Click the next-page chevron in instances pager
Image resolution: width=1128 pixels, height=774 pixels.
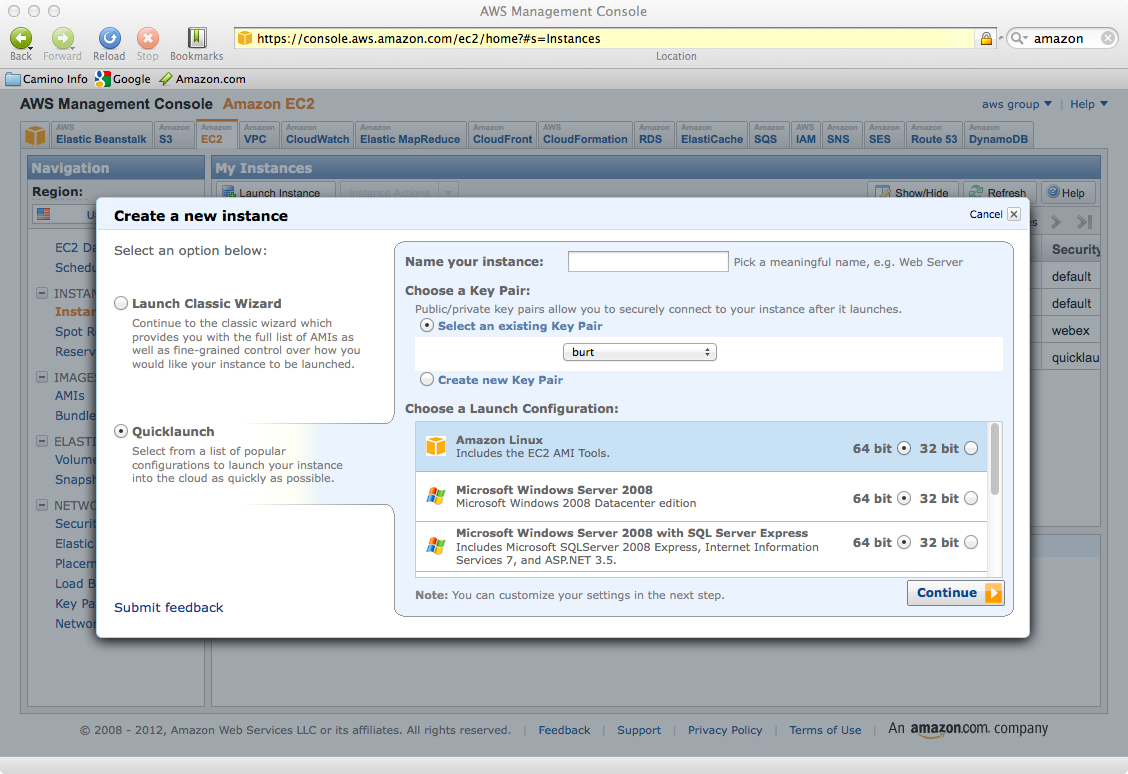1055,222
